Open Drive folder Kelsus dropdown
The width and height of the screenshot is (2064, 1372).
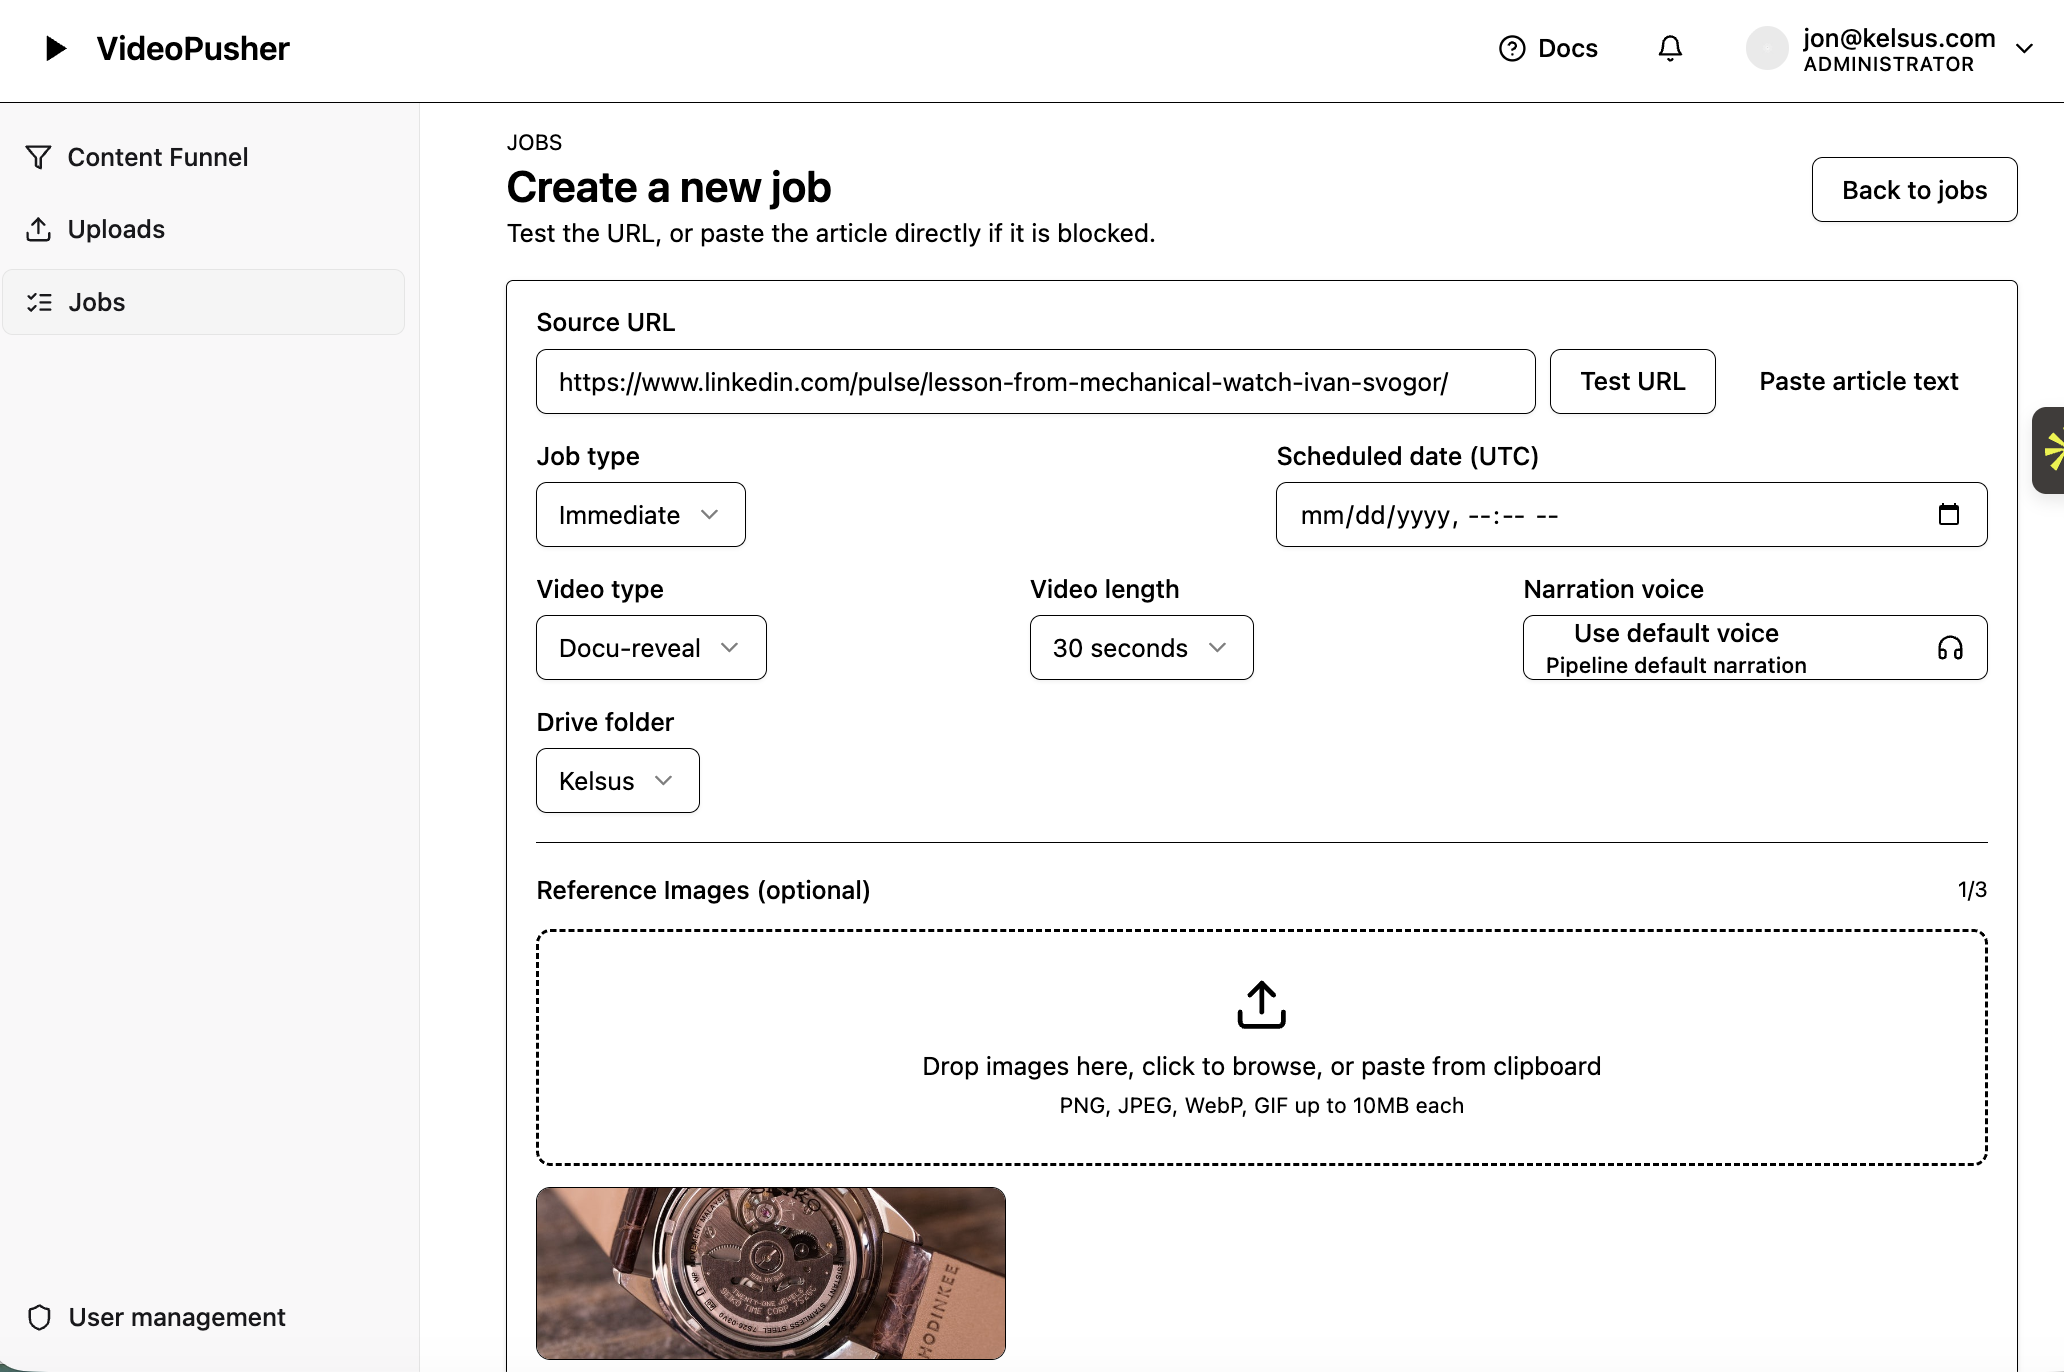pyautogui.click(x=617, y=781)
